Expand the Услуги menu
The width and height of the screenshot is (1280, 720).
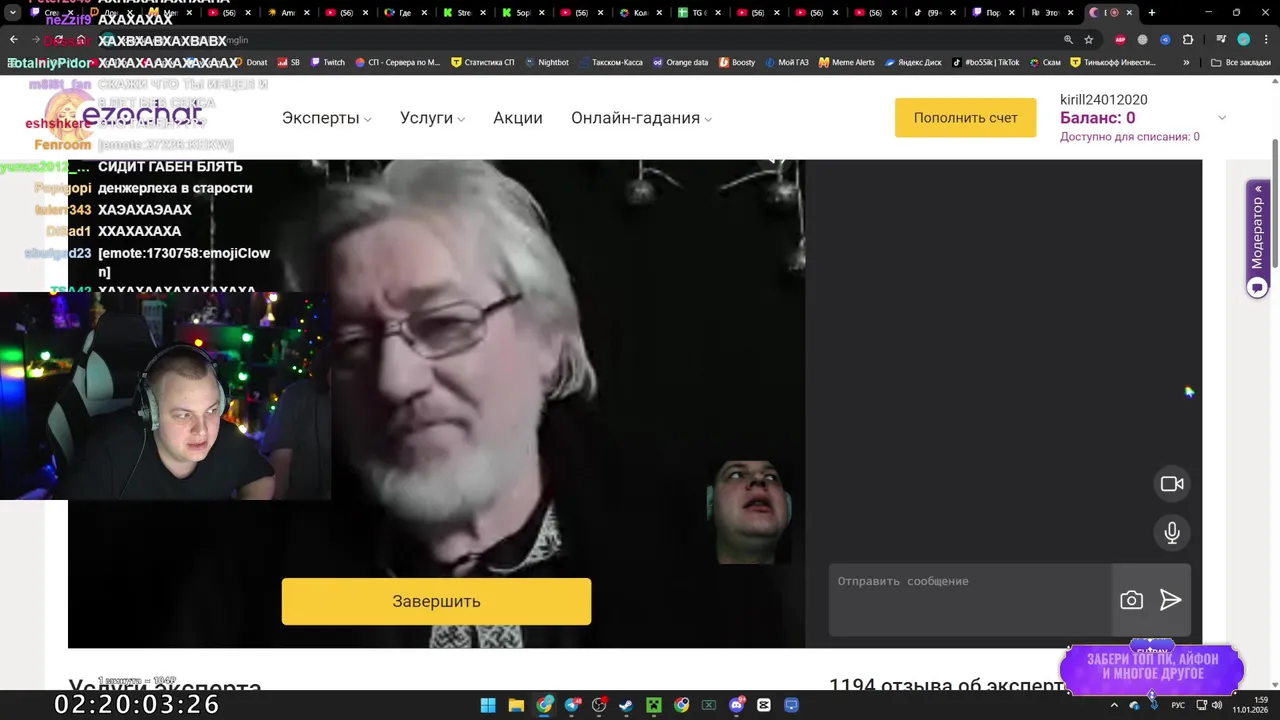pyautogui.click(x=432, y=118)
